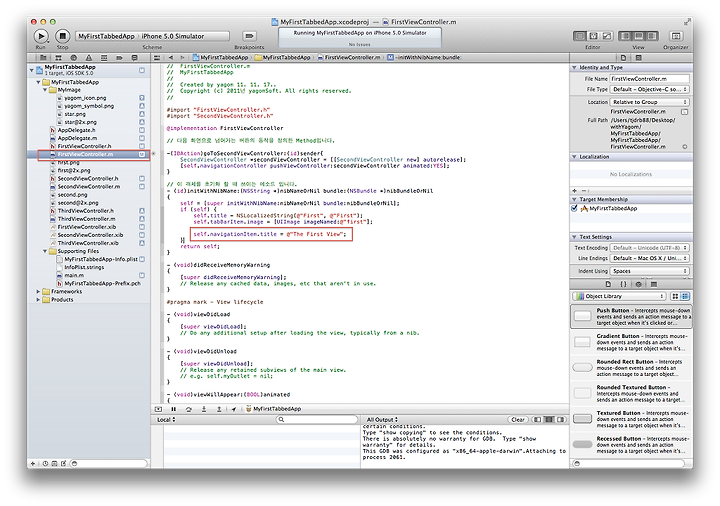The height and width of the screenshot is (506, 720).
Task: Open the Indent Using Spaces dropdown
Action: pos(649,271)
